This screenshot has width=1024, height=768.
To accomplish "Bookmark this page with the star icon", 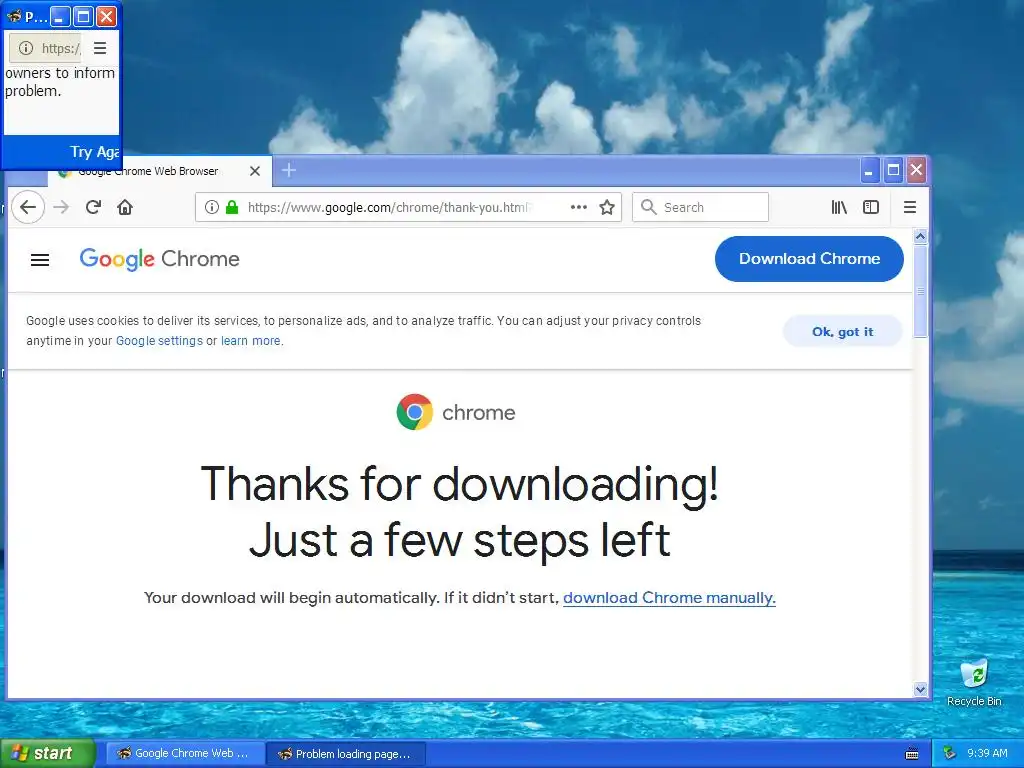I will coord(607,207).
